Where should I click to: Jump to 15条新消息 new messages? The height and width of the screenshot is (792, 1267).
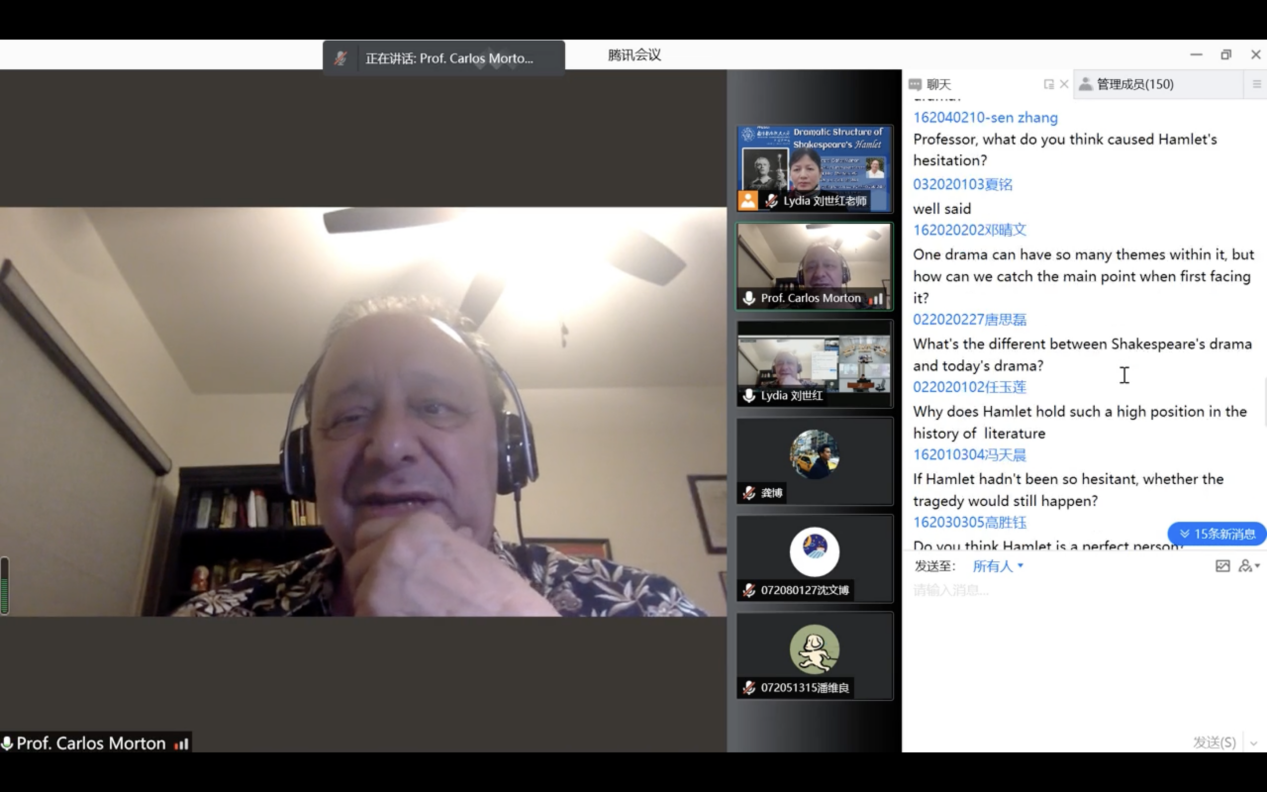point(1216,534)
